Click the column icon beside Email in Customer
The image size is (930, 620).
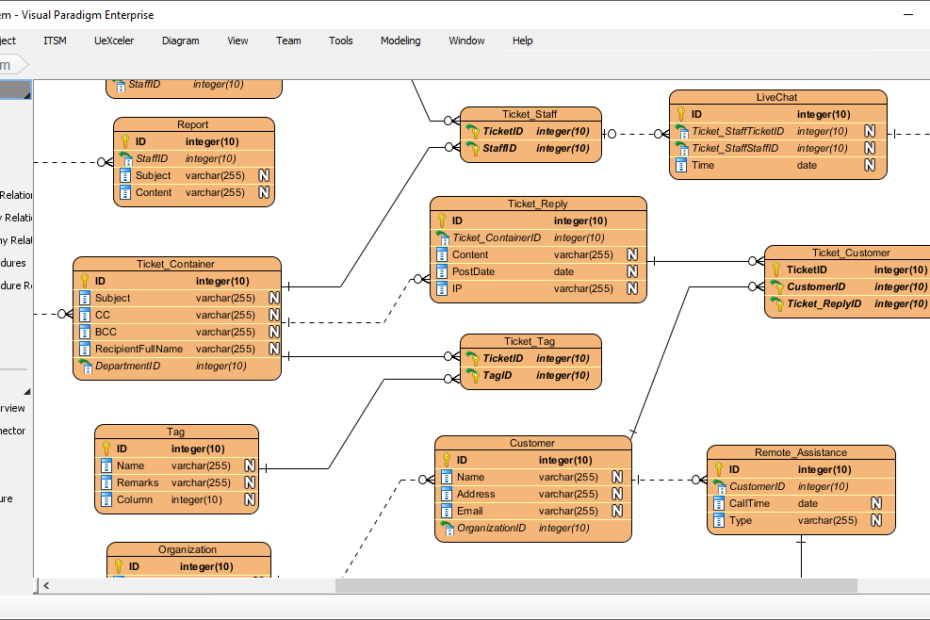click(446, 511)
